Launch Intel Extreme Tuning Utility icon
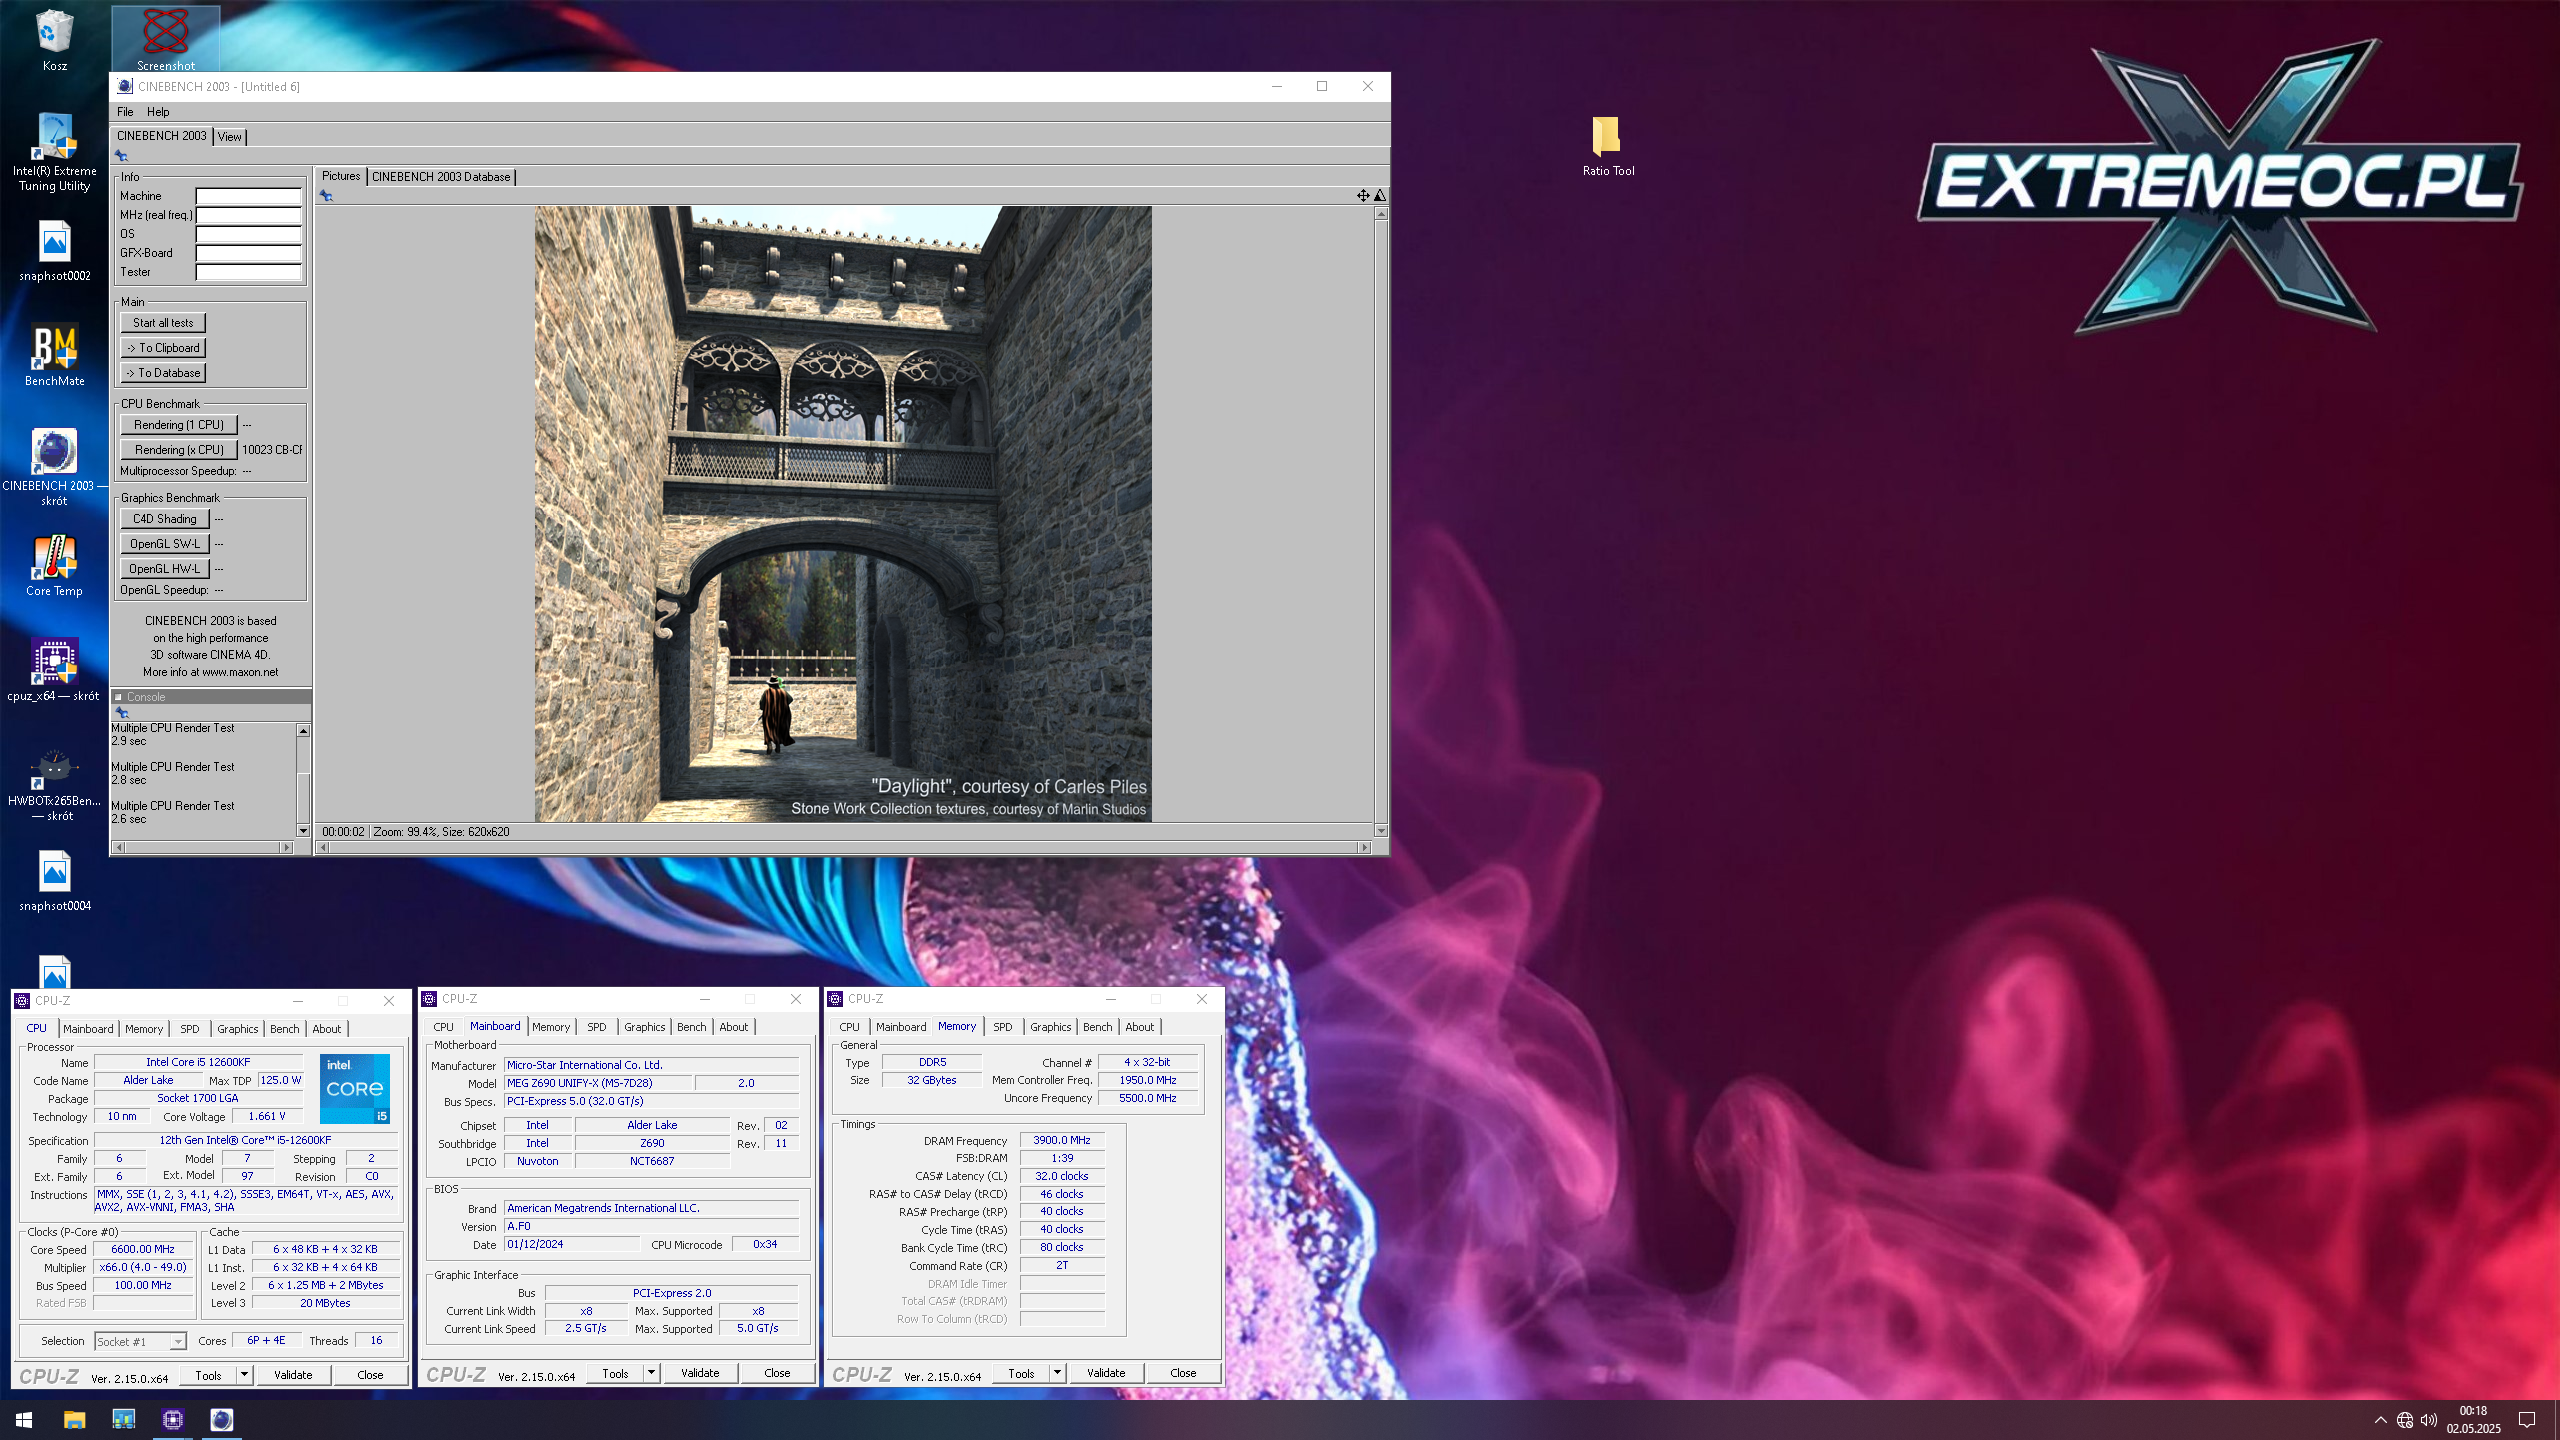The width and height of the screenshot is (2560, 1440). pyautogui.click(x=54, y=150)
